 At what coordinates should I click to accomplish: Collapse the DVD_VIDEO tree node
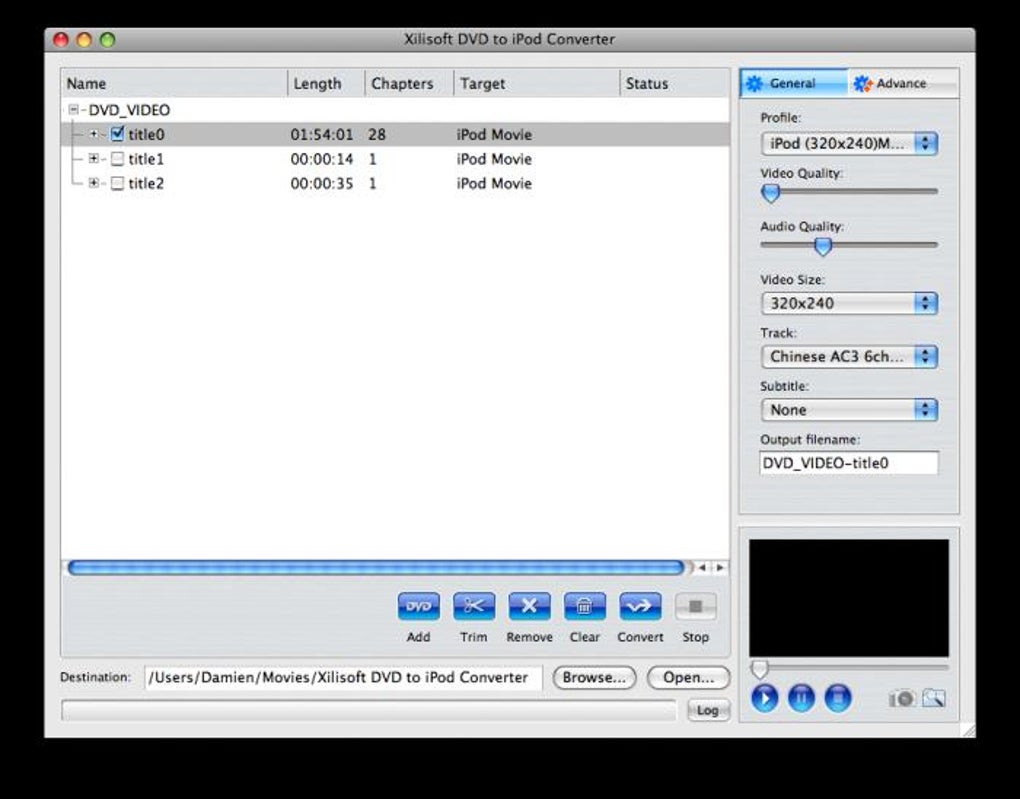pos(74,109)
